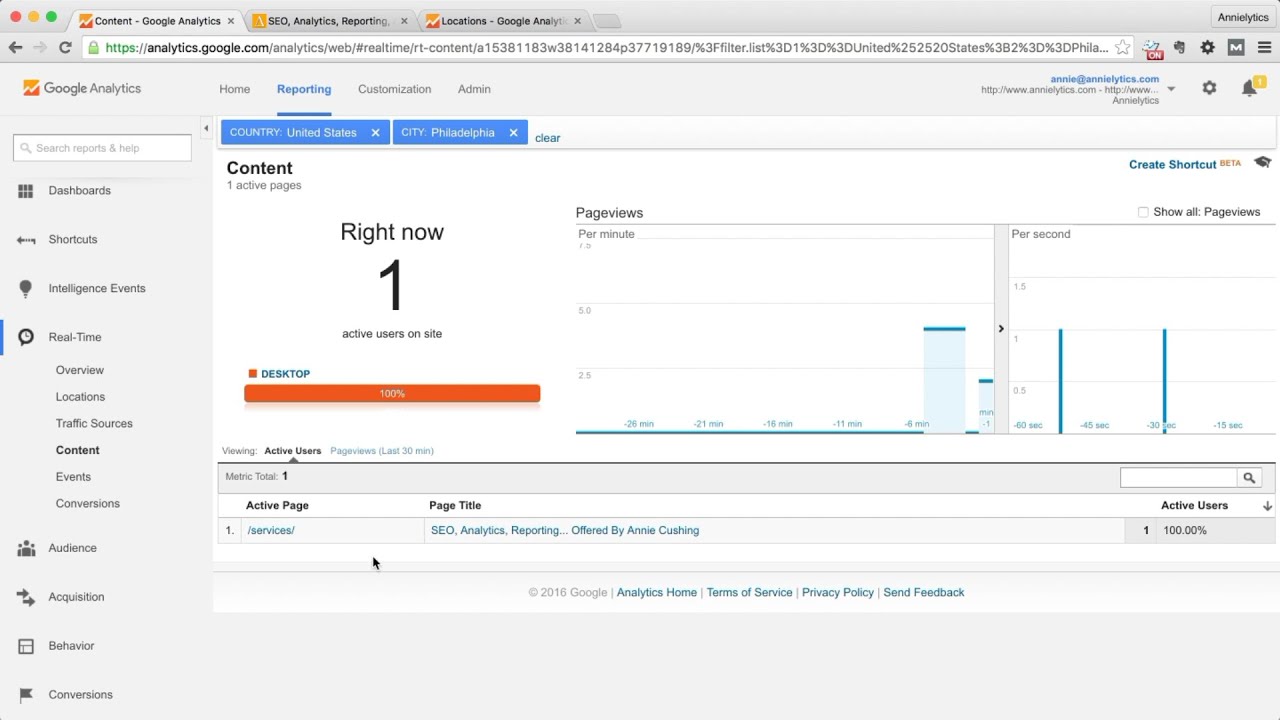Expand the per-second chart with the arrow
Screen dimensions: 1280x720
[x=1001, y=329]
